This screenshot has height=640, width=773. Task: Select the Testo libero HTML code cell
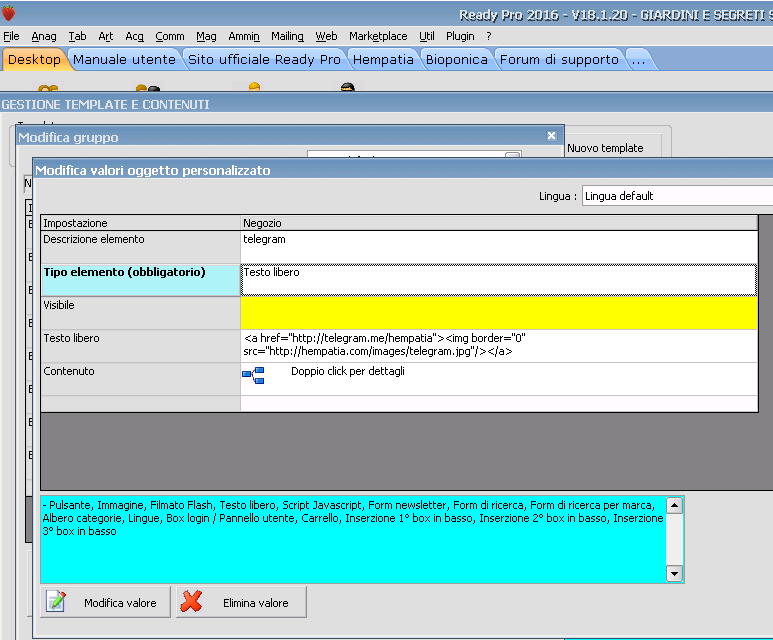coord(498,346)
